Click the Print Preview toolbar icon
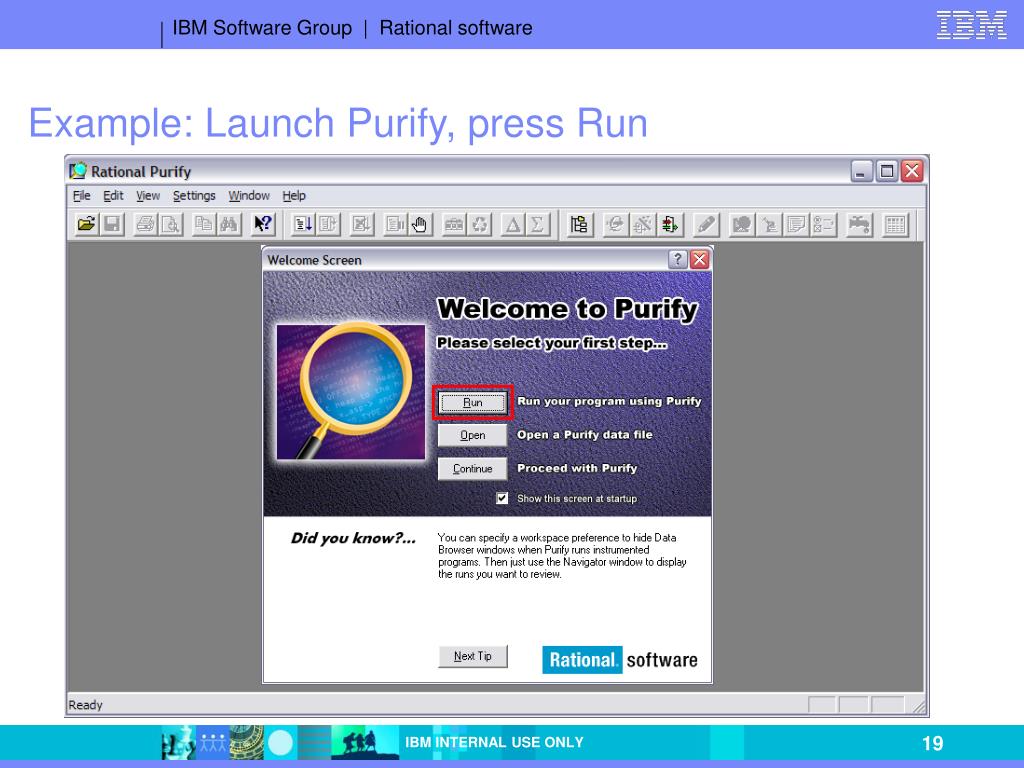1024x768 pixels. tap(170, 225)
